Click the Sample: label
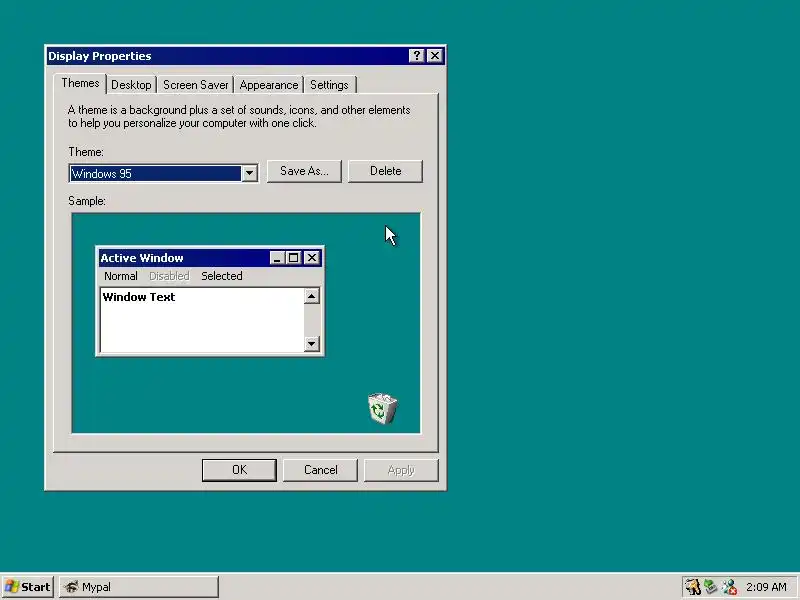 [x=87, y=201]
